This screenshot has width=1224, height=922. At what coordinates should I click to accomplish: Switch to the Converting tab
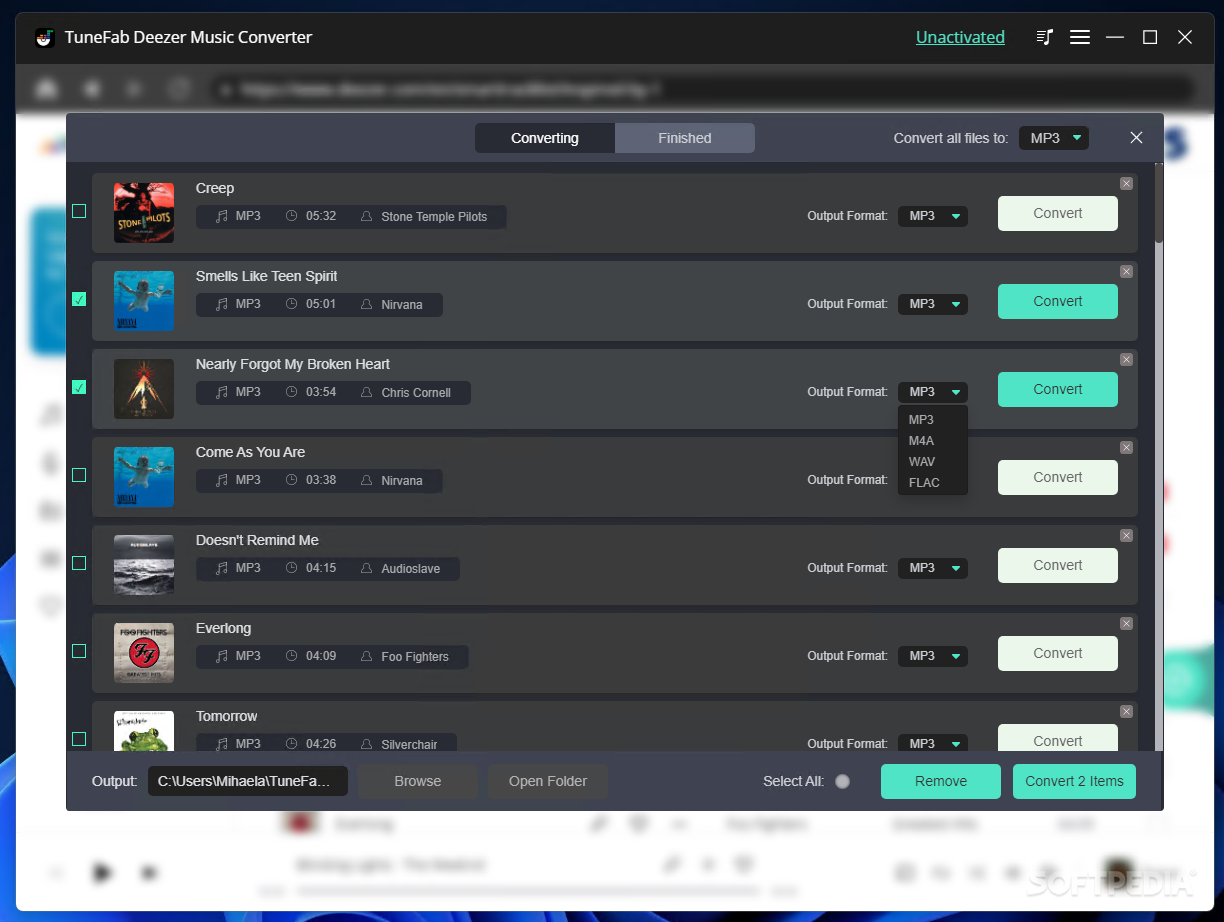[x=545, y=138]
